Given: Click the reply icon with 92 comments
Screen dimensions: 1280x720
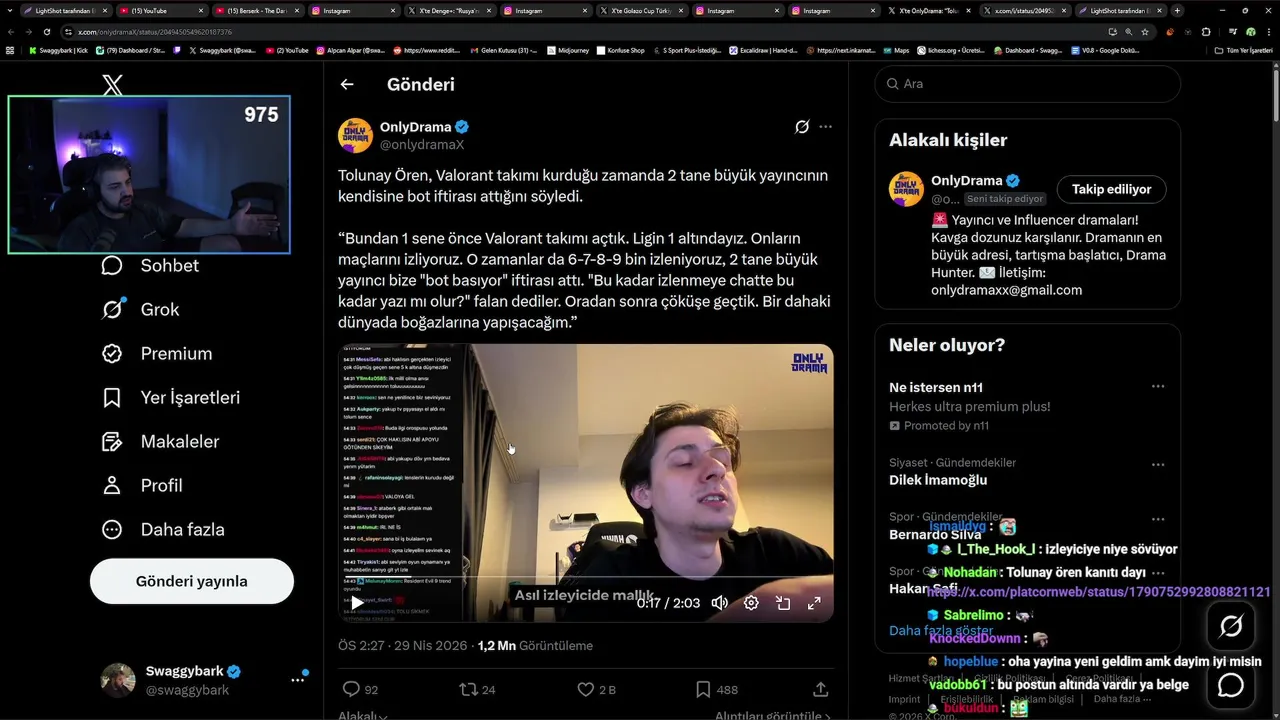Looking at the screenshot, I should click(351, 689).
